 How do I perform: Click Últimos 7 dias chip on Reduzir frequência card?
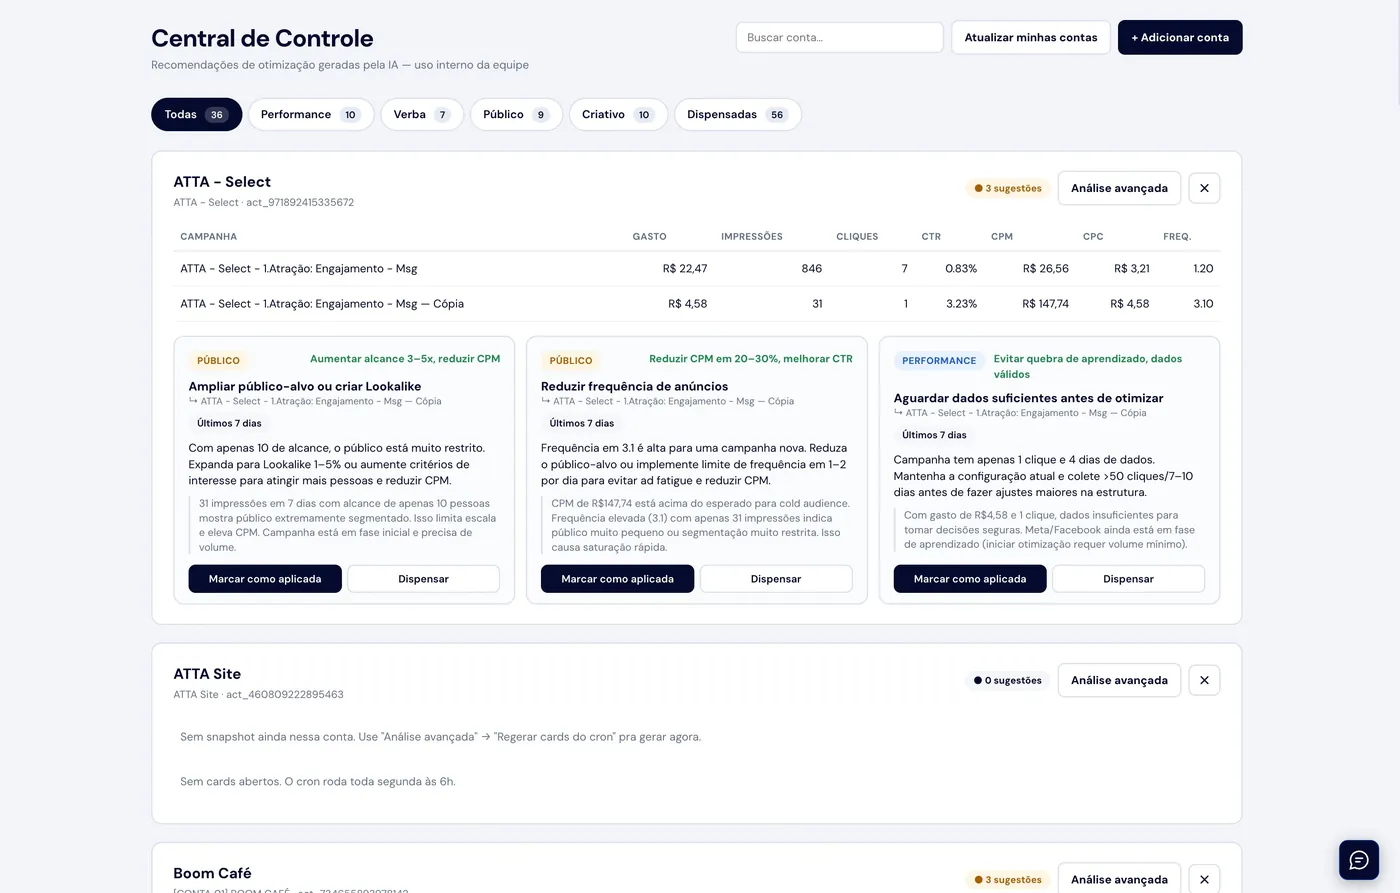tap(582, 423)
